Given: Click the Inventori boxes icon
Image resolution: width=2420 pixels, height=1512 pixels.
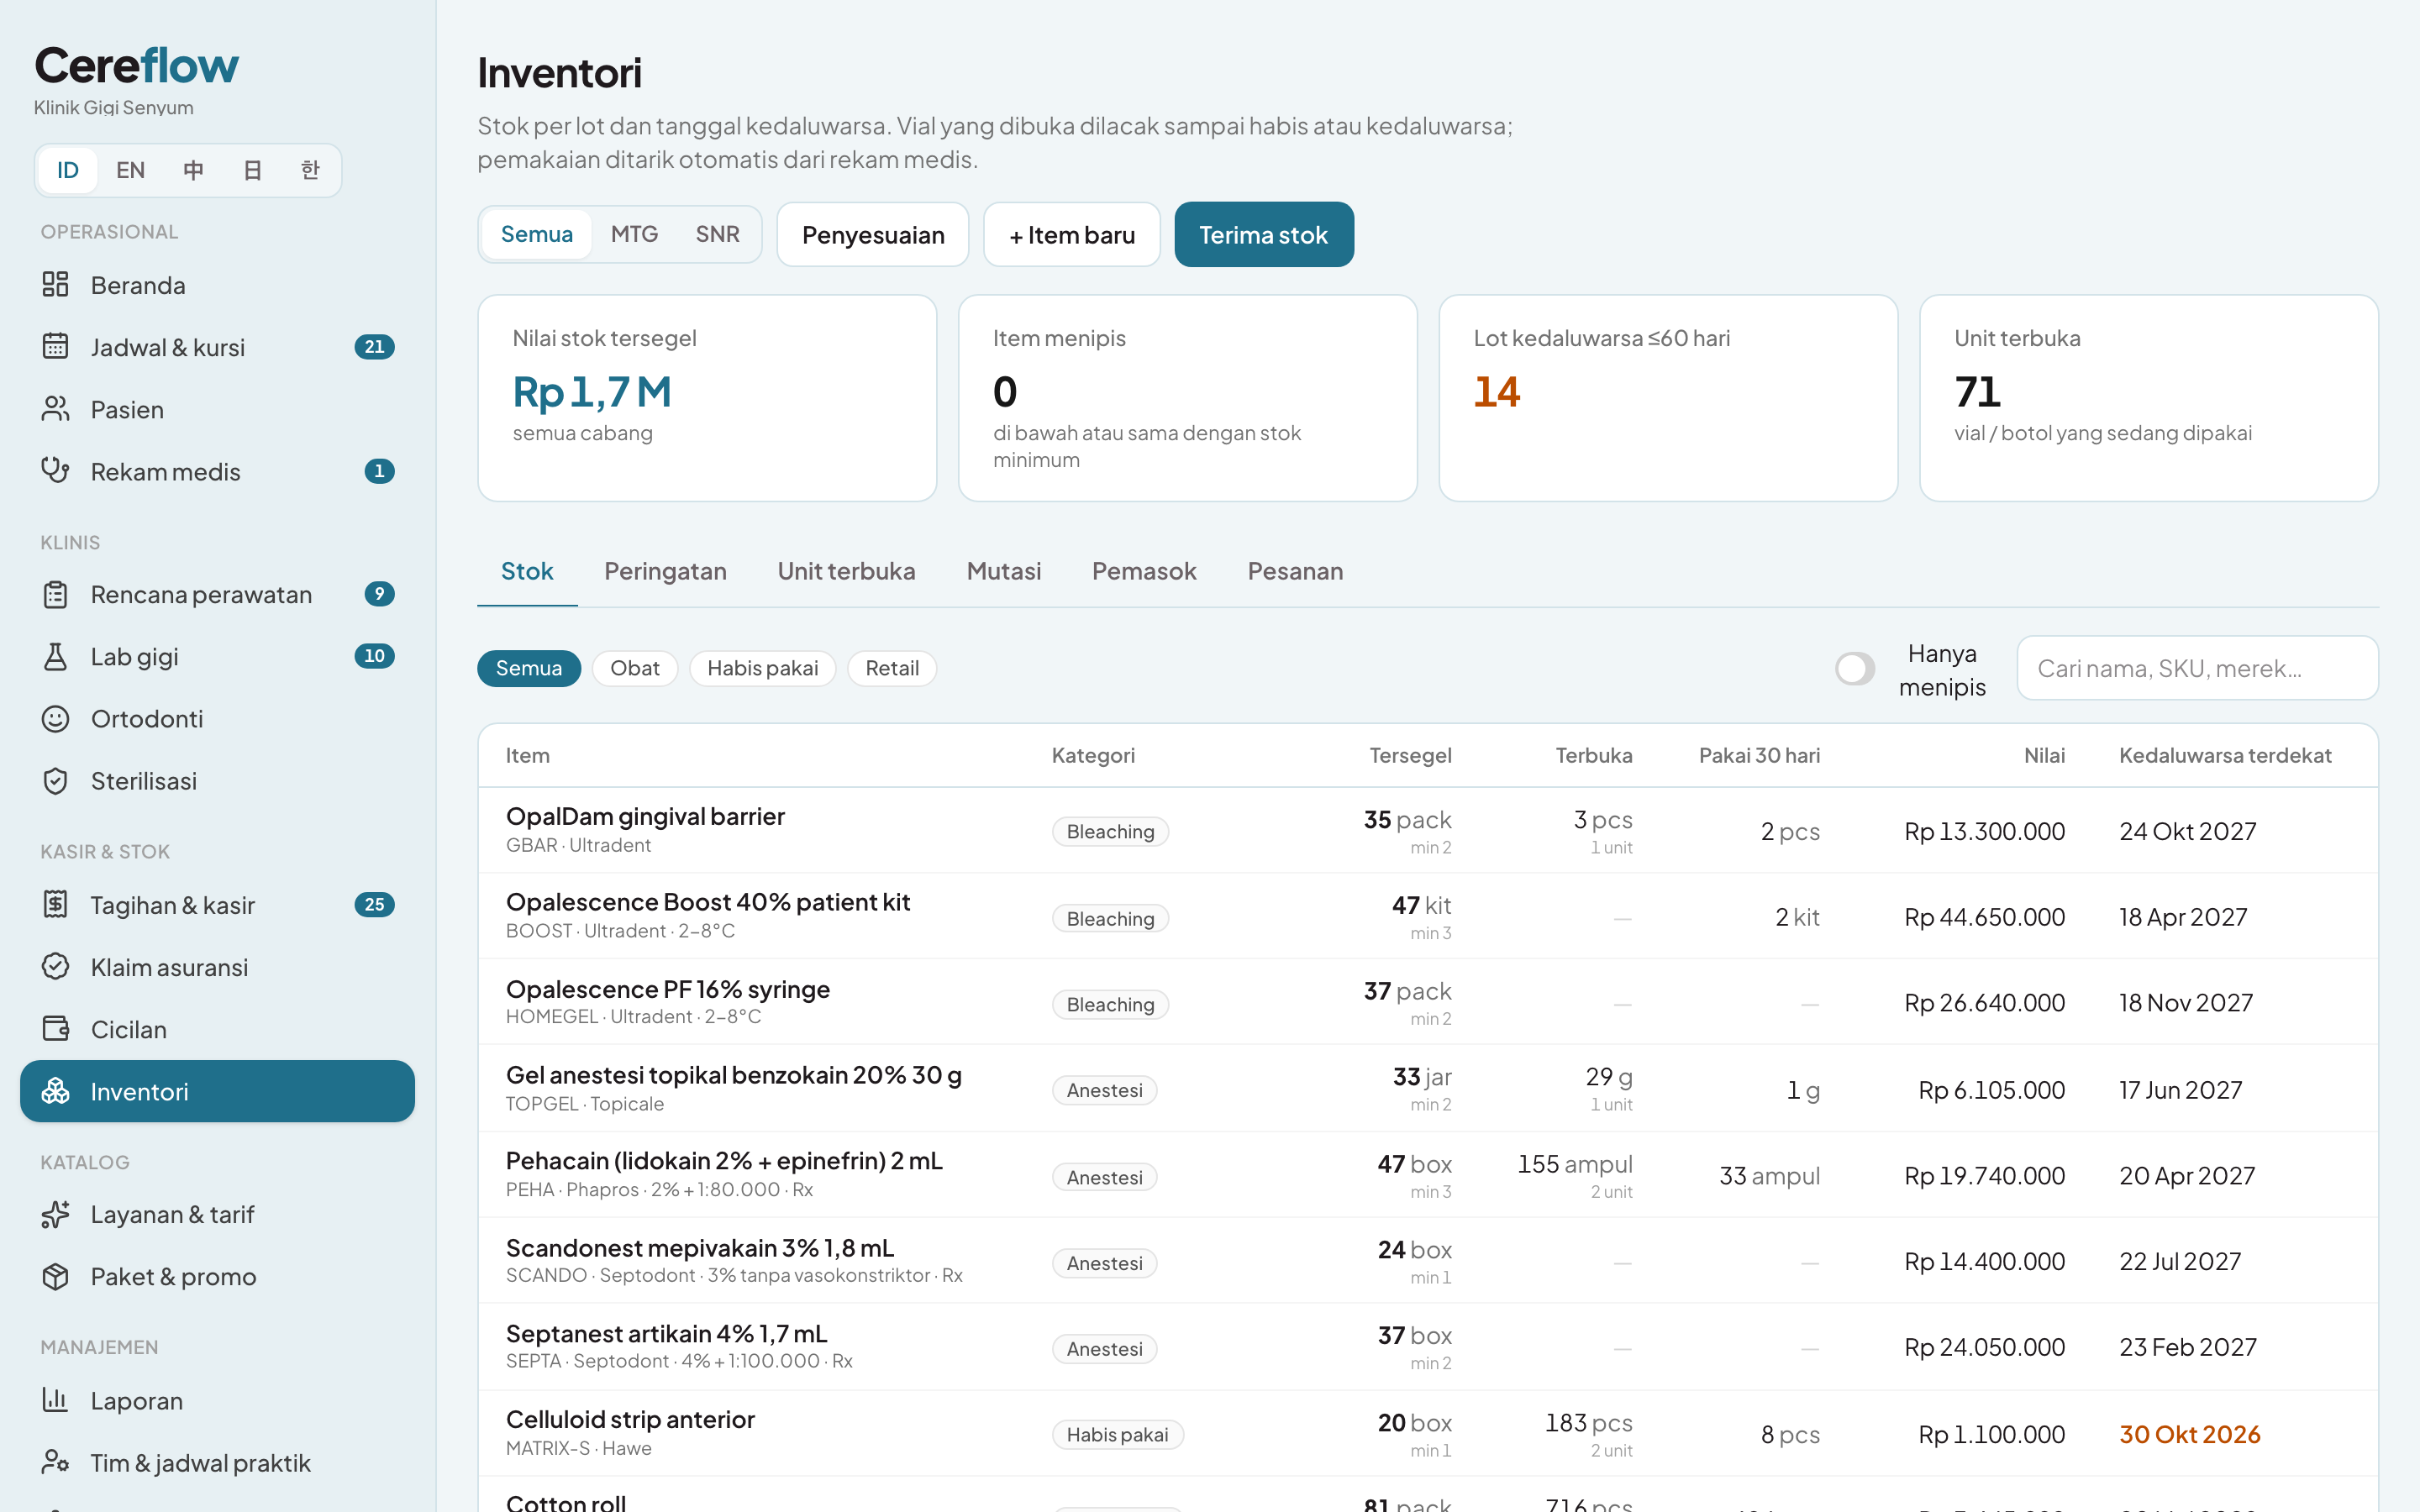Looking at the screenshot, I should (55, 1091).
